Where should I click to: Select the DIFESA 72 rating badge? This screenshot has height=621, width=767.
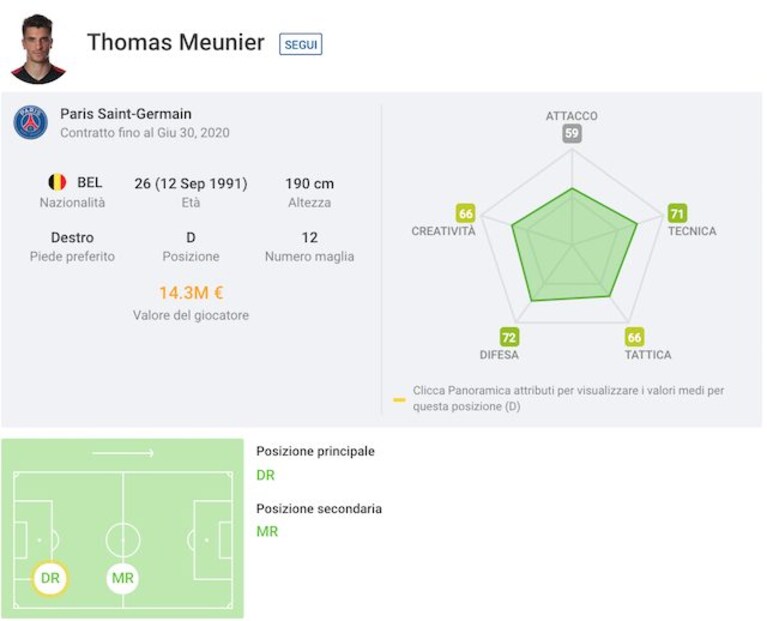[x=509, y=337]
